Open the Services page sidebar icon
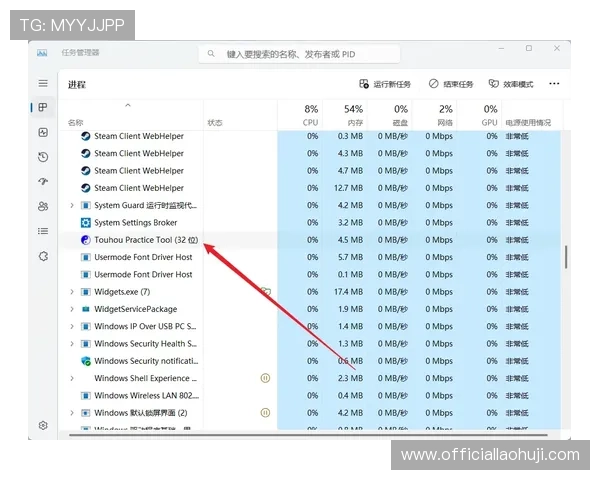This screenshot has height=480, width=600. (43, 256)
